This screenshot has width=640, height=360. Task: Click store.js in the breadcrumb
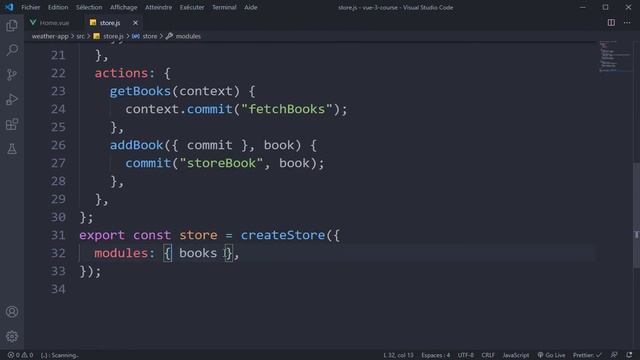pos(109,36)
